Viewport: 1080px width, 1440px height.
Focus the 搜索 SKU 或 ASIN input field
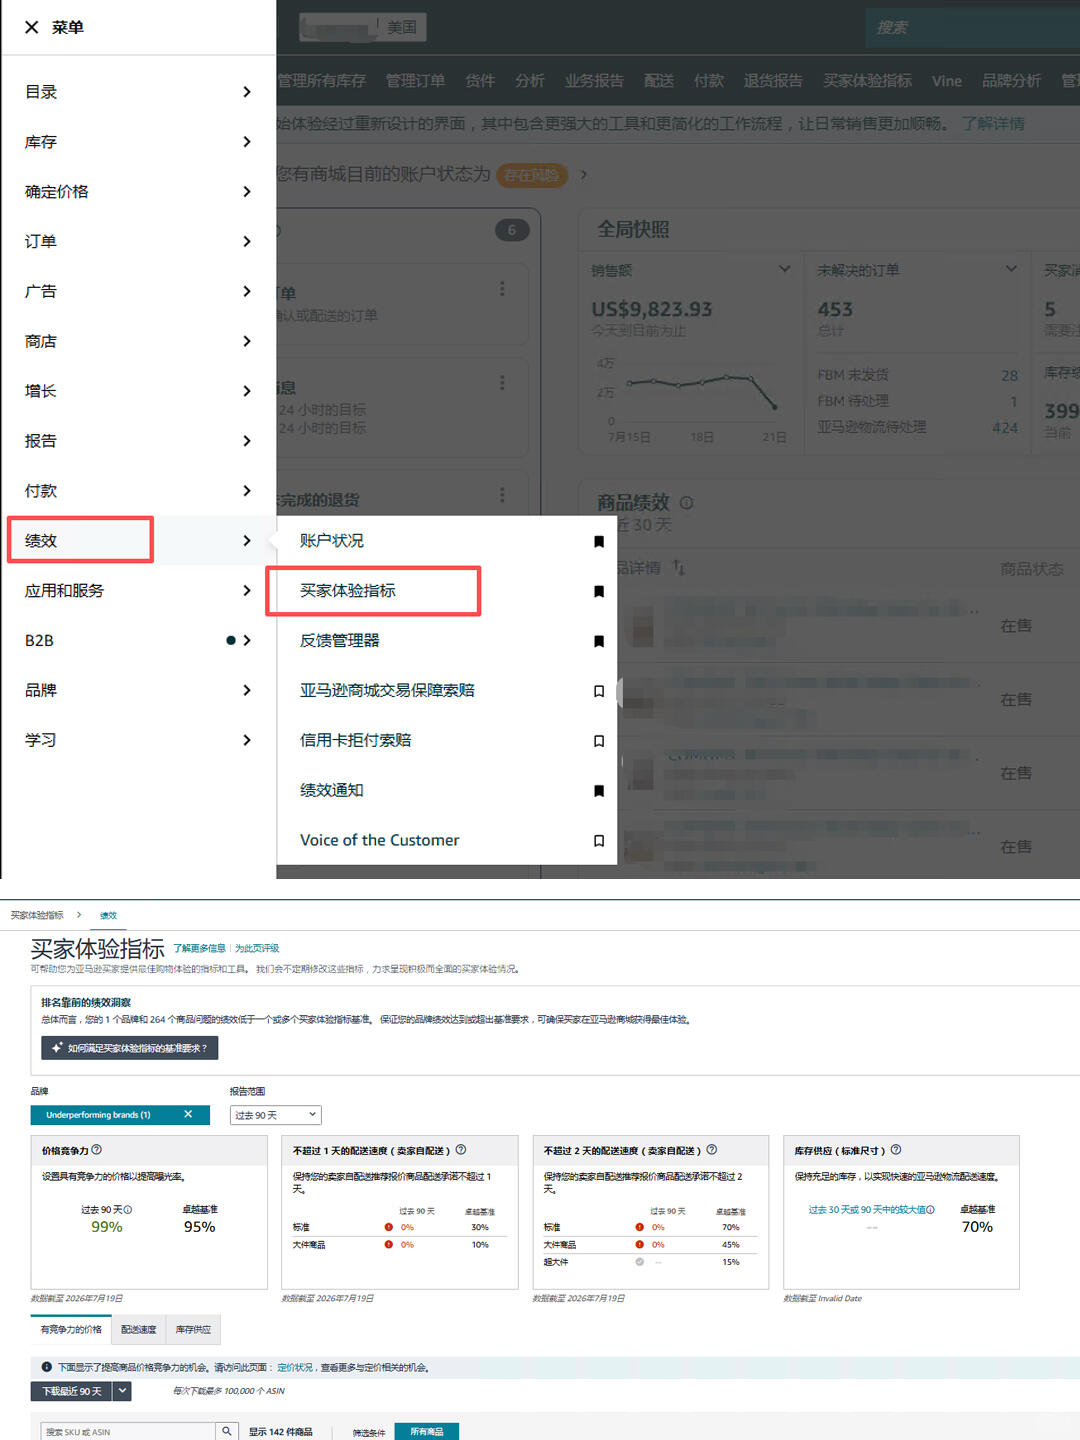click(128, 1431)
